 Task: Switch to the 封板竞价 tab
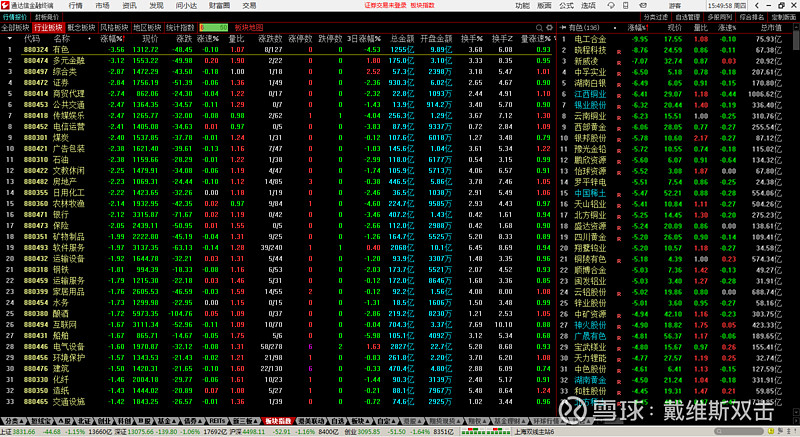[46, 17]
